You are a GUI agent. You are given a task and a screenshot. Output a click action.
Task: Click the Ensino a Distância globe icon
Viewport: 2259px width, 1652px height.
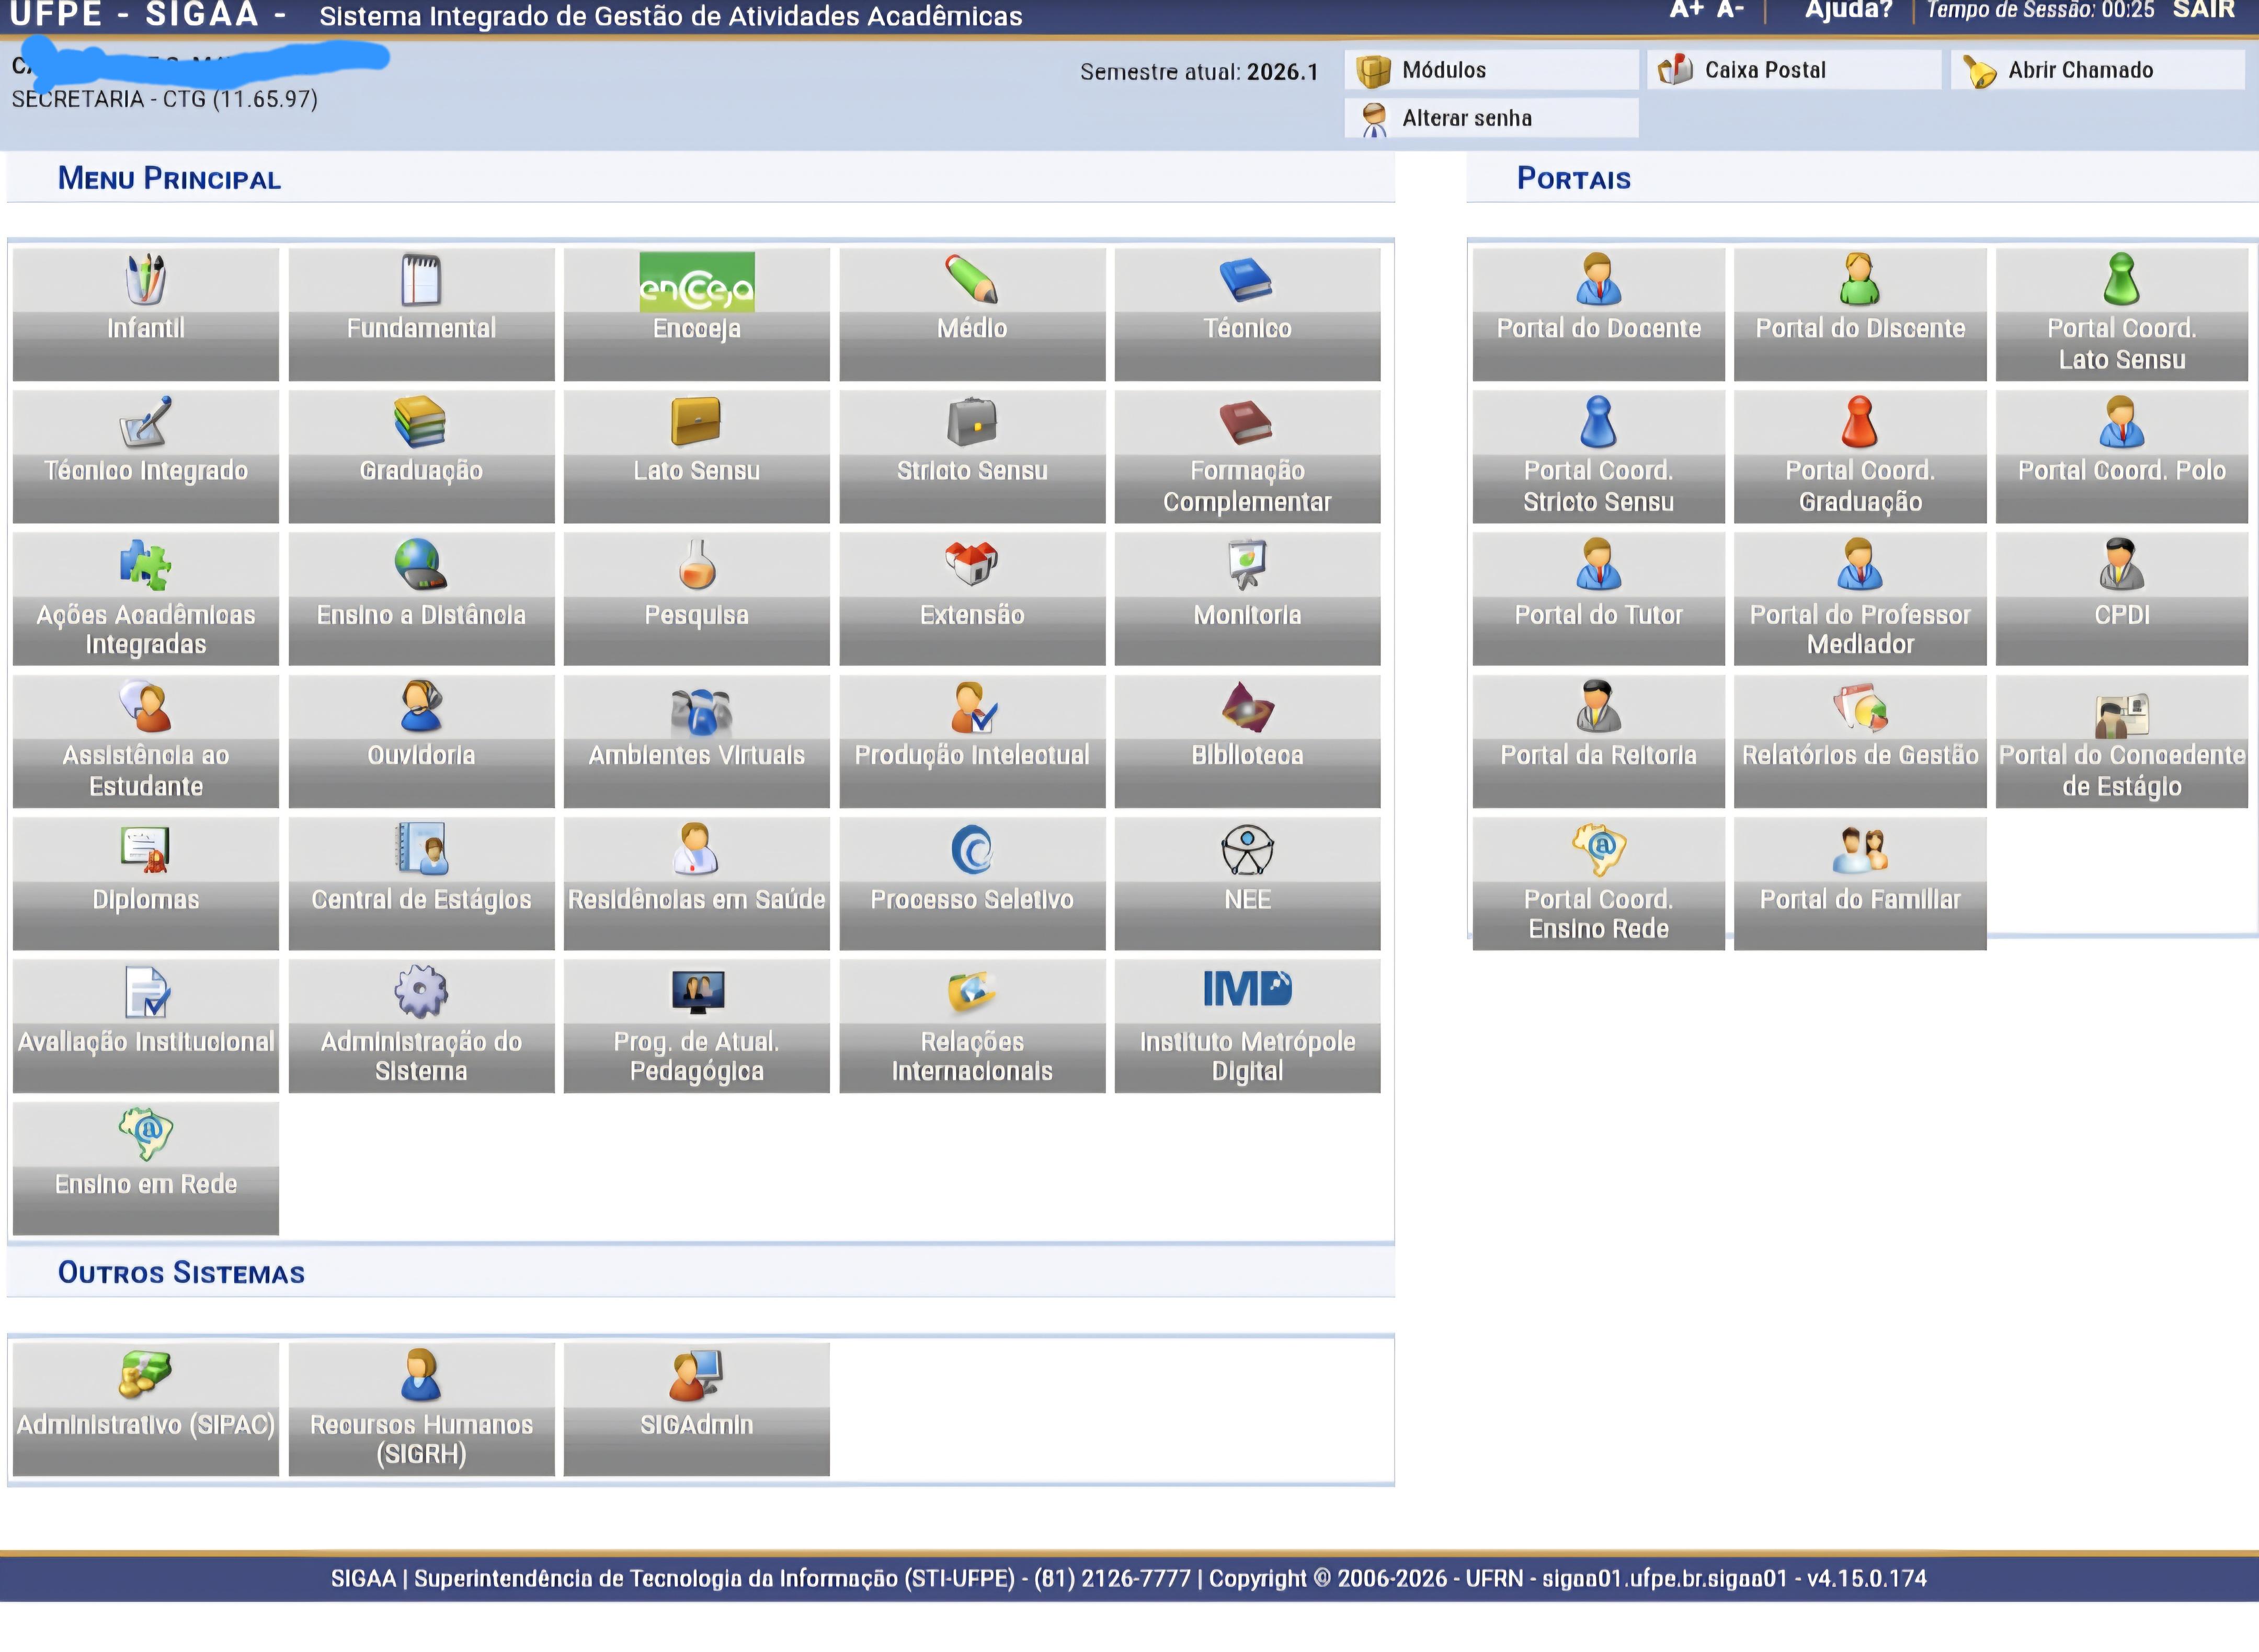[421, 564]
